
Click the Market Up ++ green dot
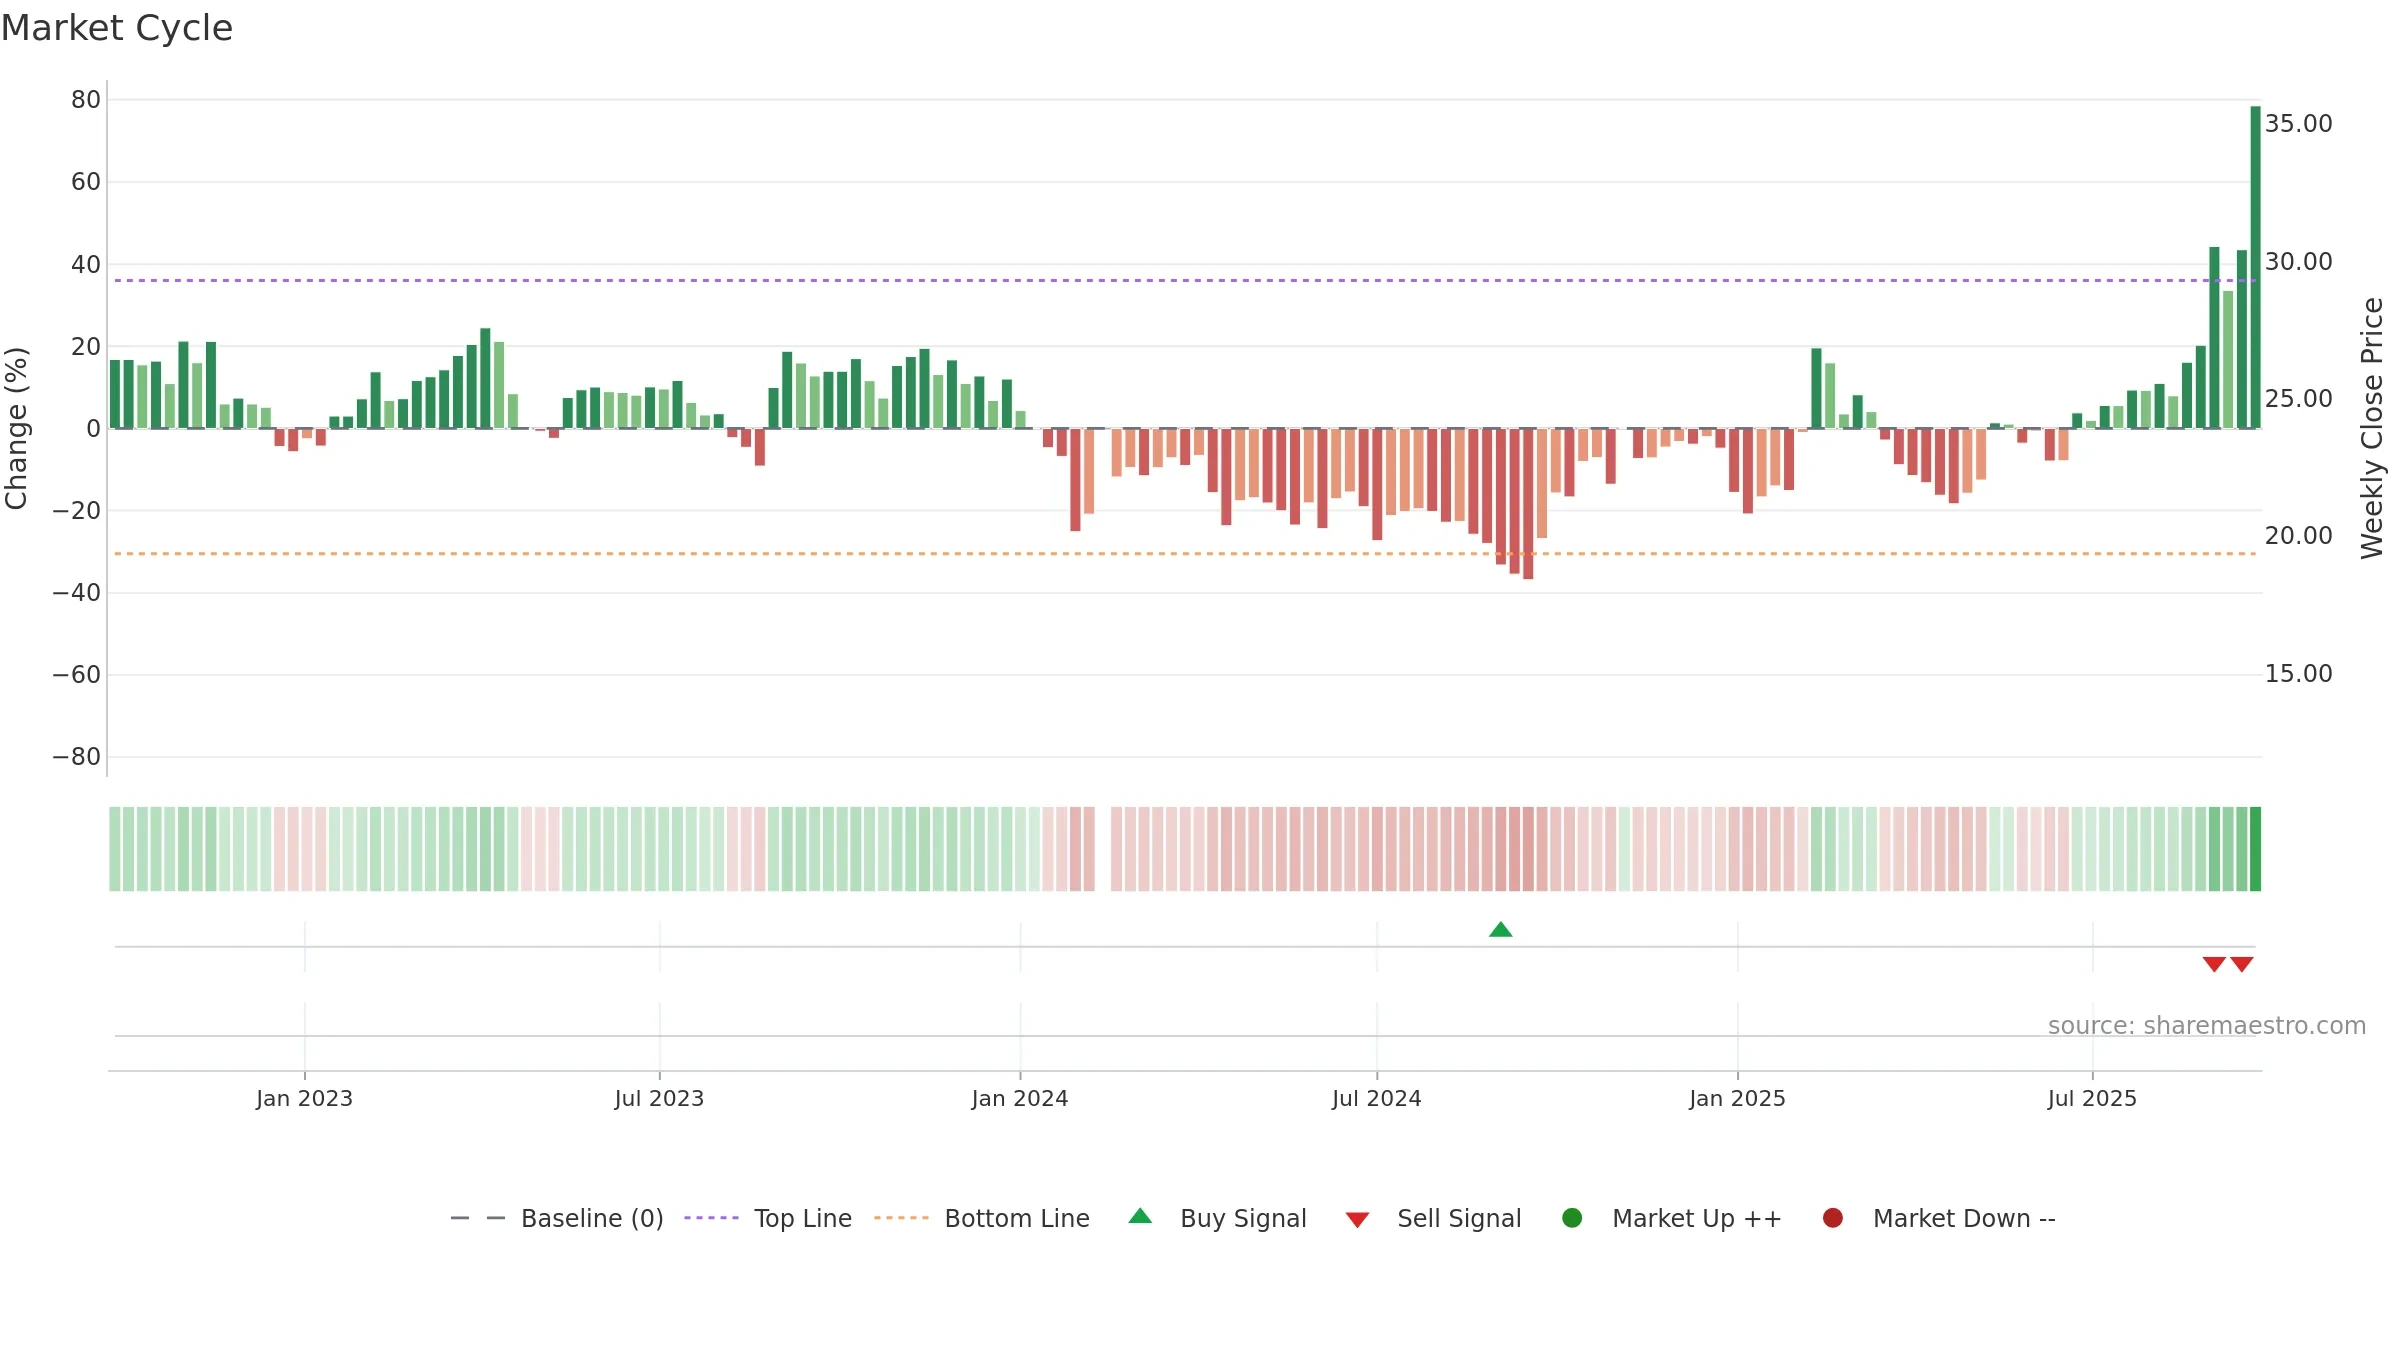coord(1572,1218)
